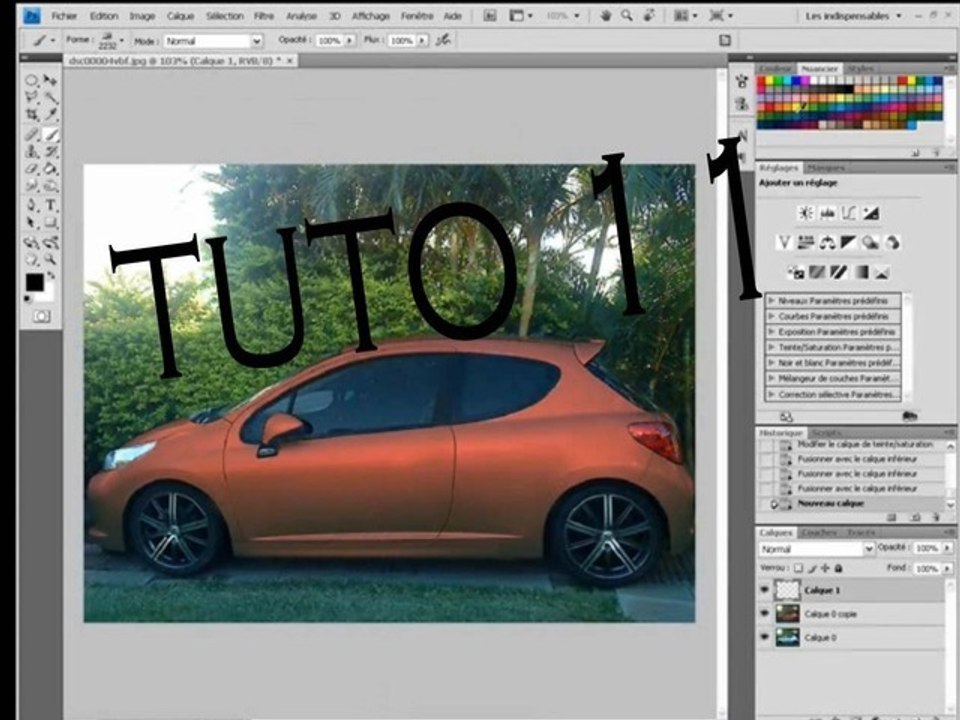
Task: Click the white background color swatch
Action: tap(48, 293)
